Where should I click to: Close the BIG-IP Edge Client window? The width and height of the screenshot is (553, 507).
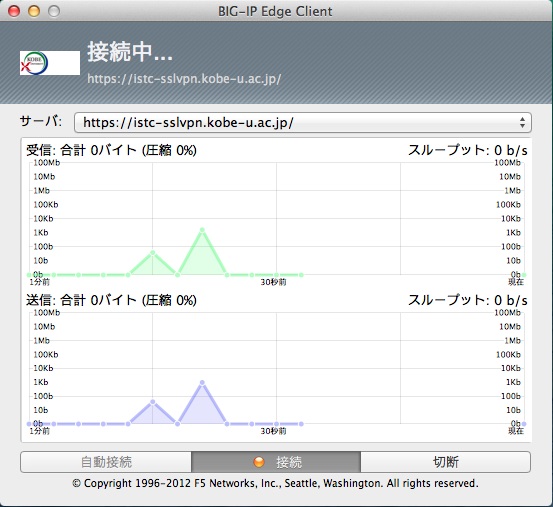tap(14, 11)
